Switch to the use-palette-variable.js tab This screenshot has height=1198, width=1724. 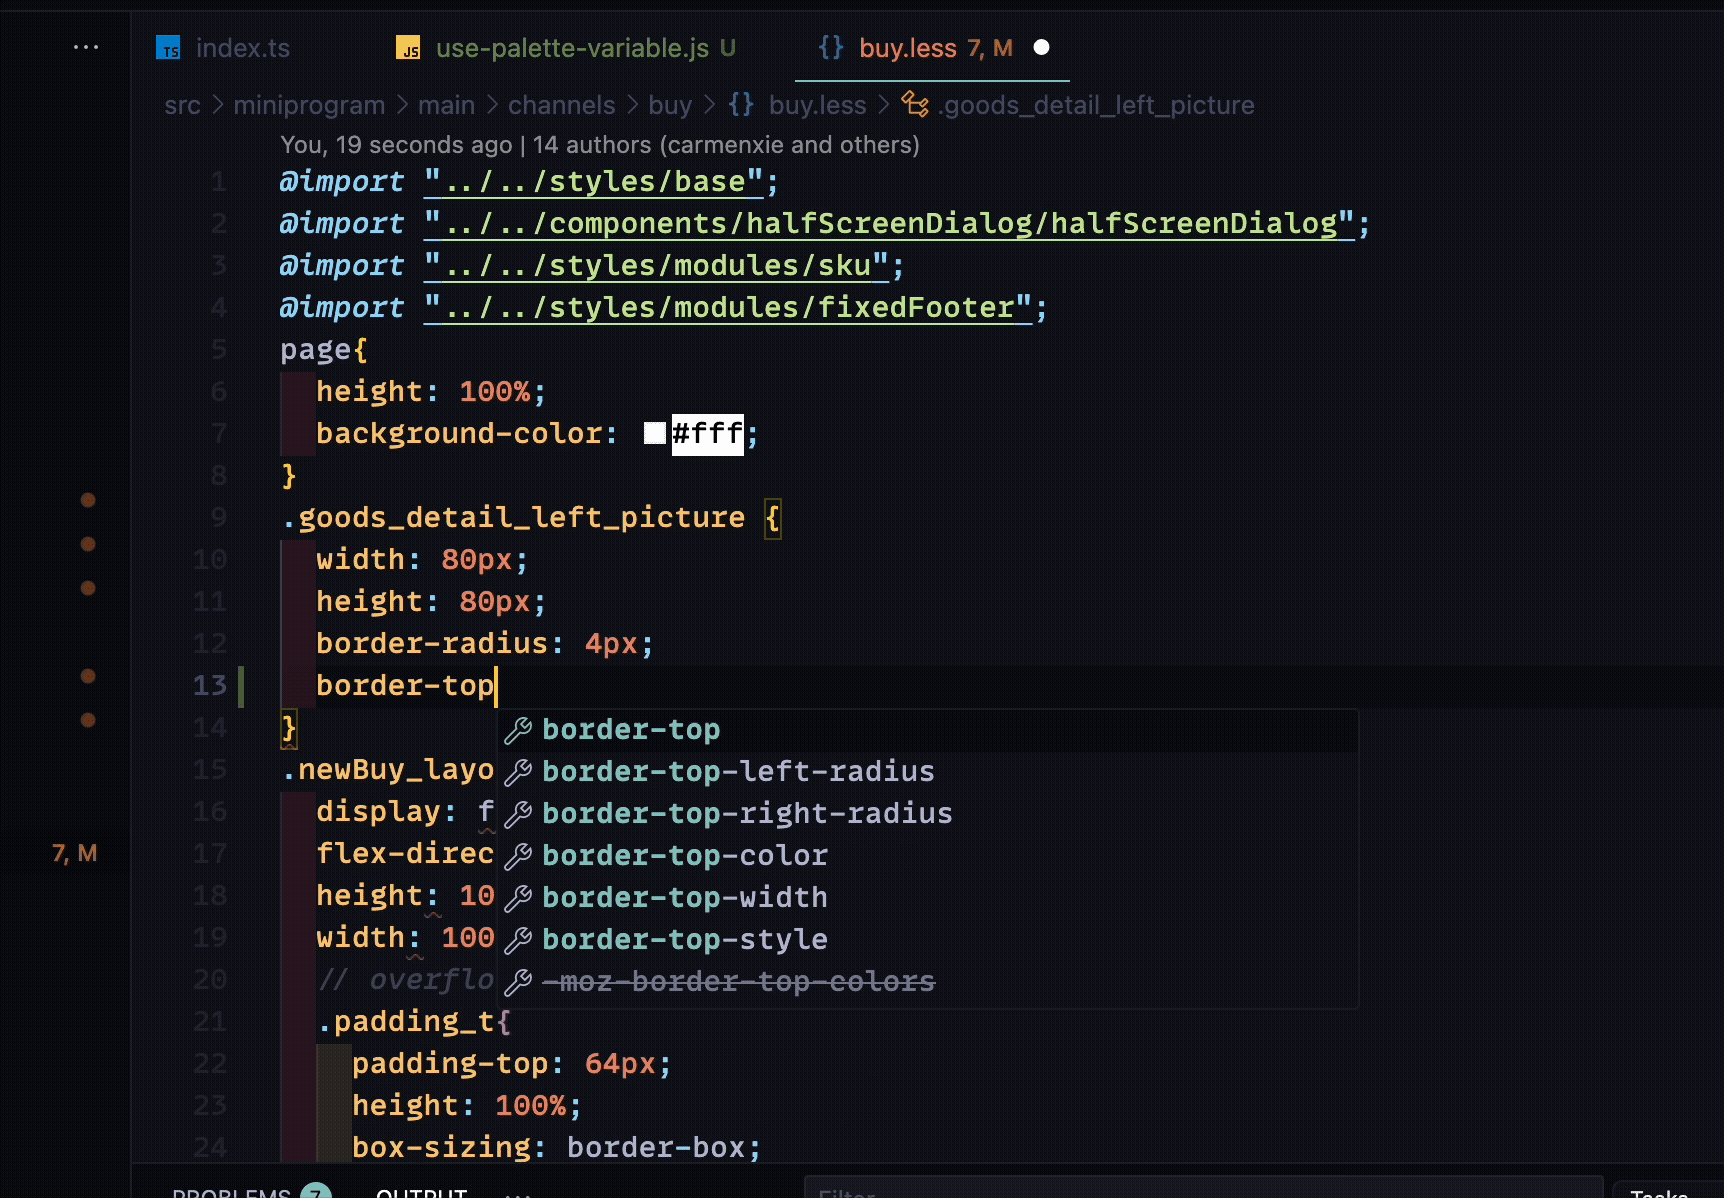572,48
